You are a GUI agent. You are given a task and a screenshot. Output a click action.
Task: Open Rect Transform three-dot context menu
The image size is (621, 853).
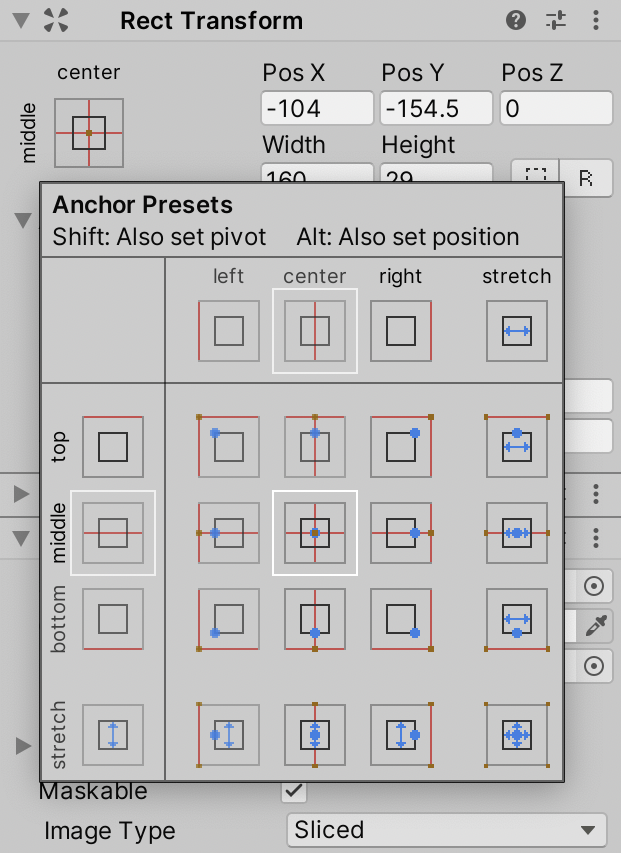(596, 20)
